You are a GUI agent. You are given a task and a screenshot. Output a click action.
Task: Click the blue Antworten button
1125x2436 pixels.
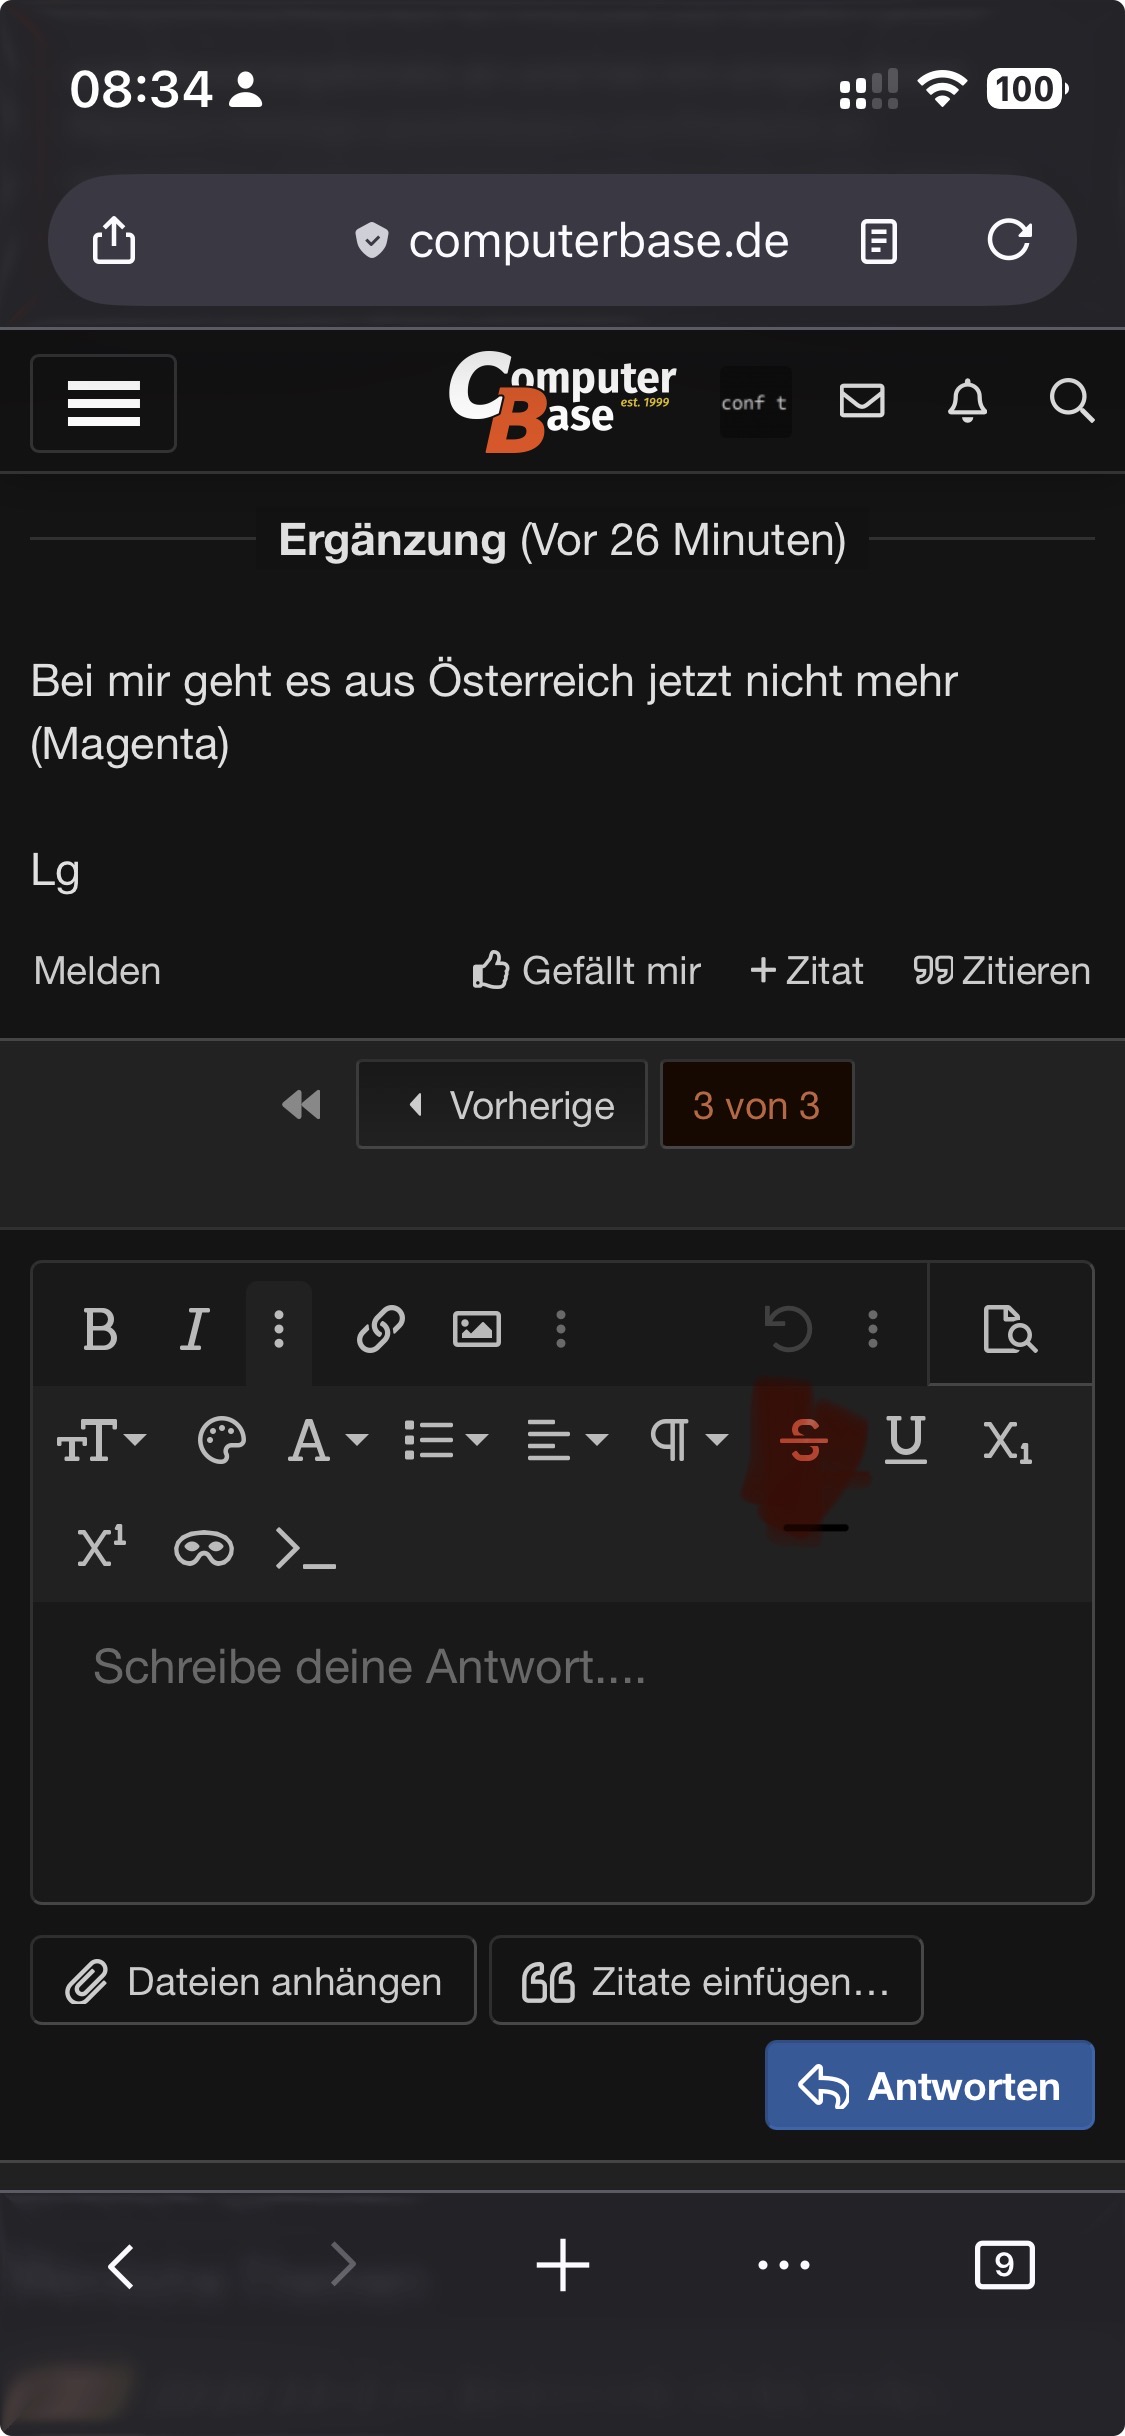coord(930,2085)
